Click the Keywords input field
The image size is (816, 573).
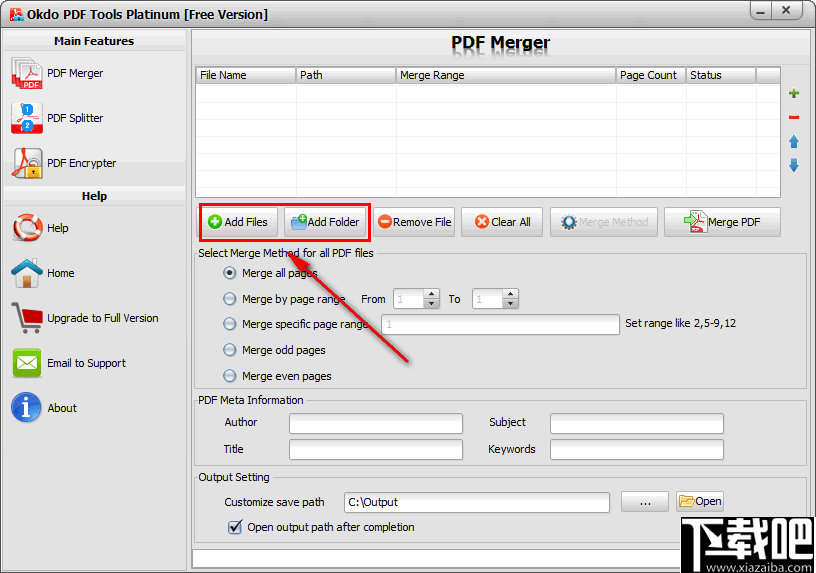pyautogui.click(x=637, y=449)
